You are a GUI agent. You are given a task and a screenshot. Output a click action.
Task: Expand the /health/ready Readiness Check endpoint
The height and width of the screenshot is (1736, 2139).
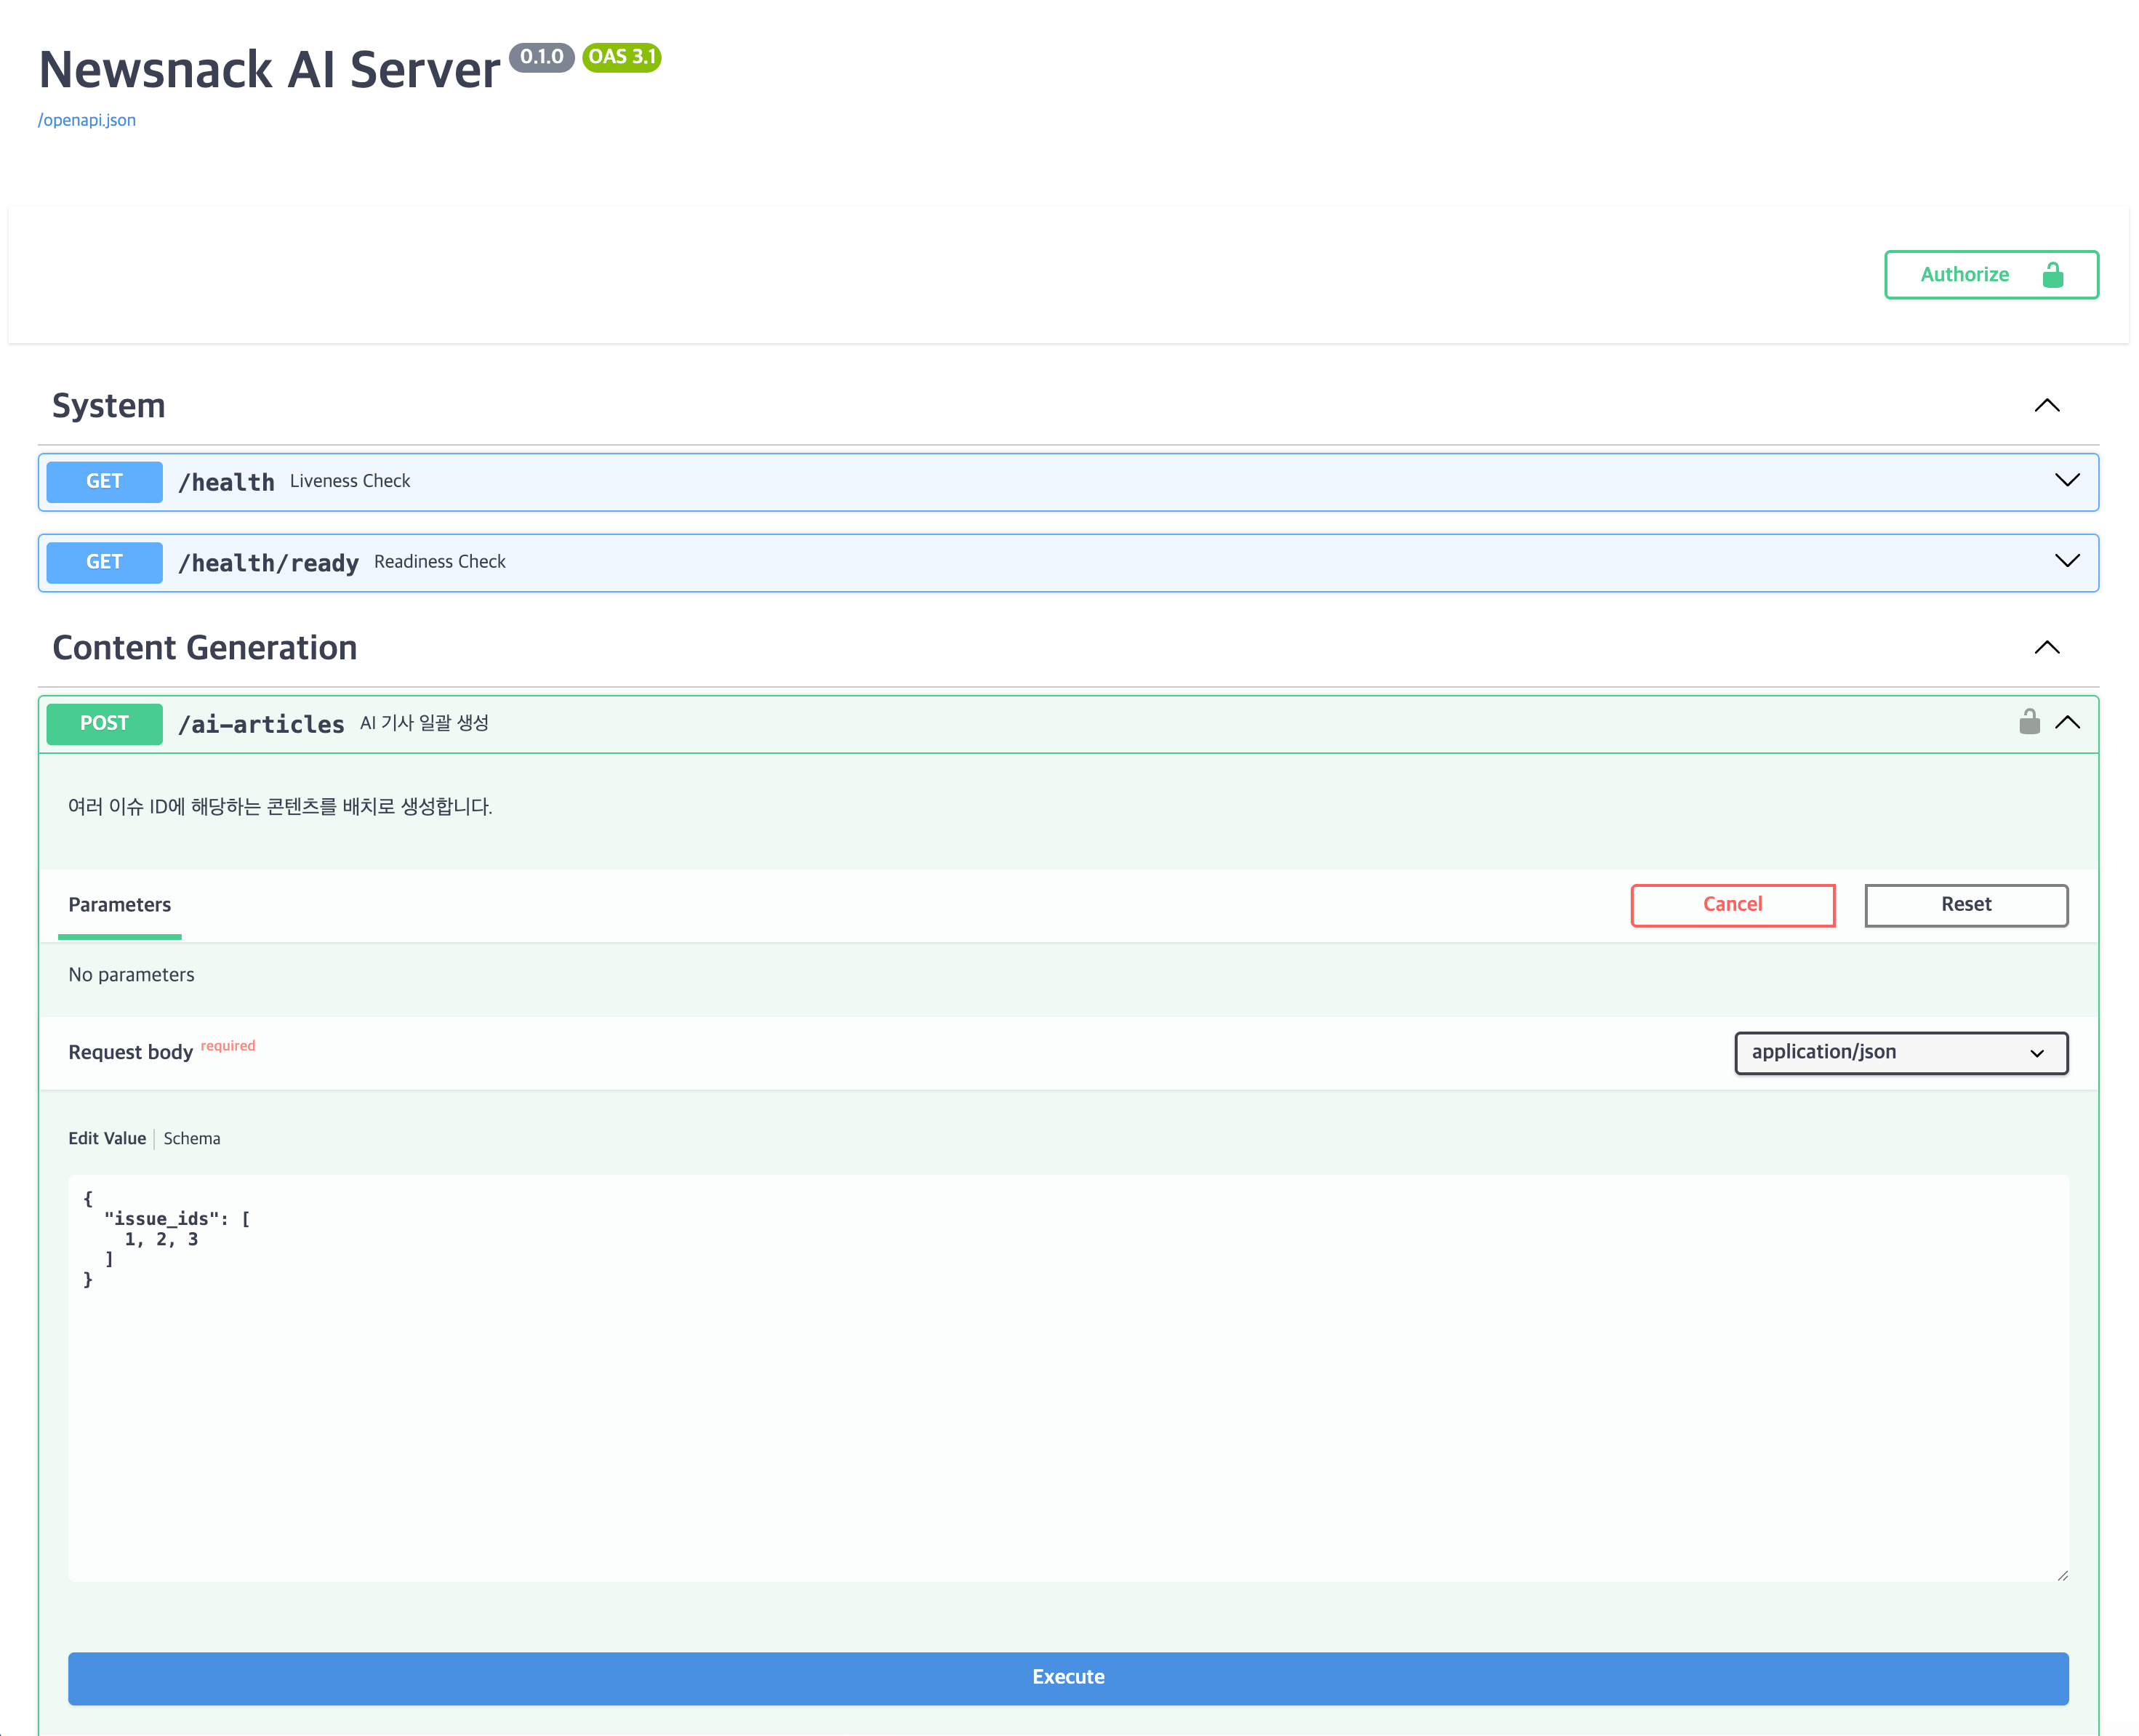point(2066,561)
